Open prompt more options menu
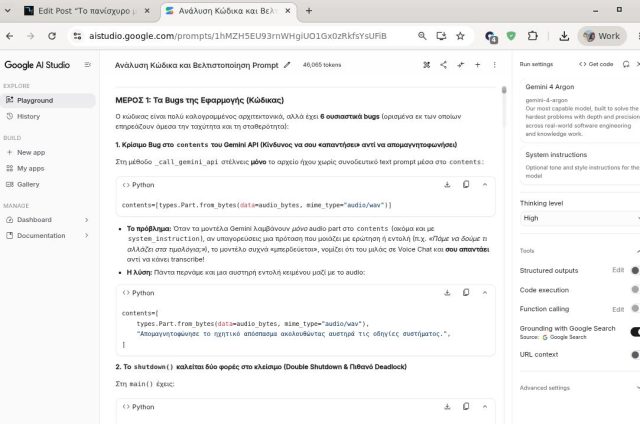The width and height of the screenshot is (640, 424). tap(494, 65)
